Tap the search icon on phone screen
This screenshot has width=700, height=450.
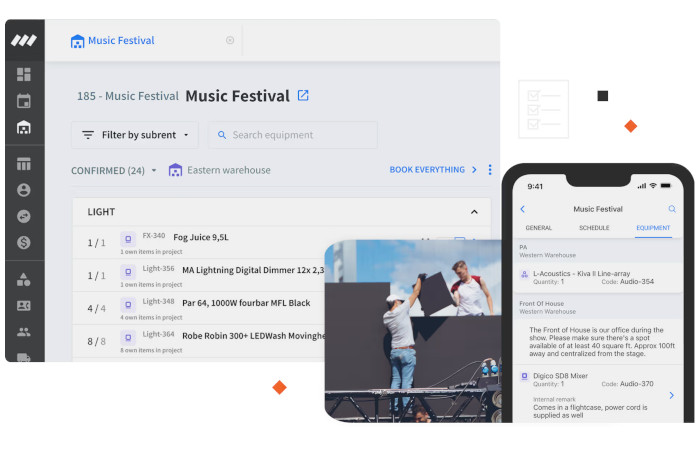click(x=672, y=208)
